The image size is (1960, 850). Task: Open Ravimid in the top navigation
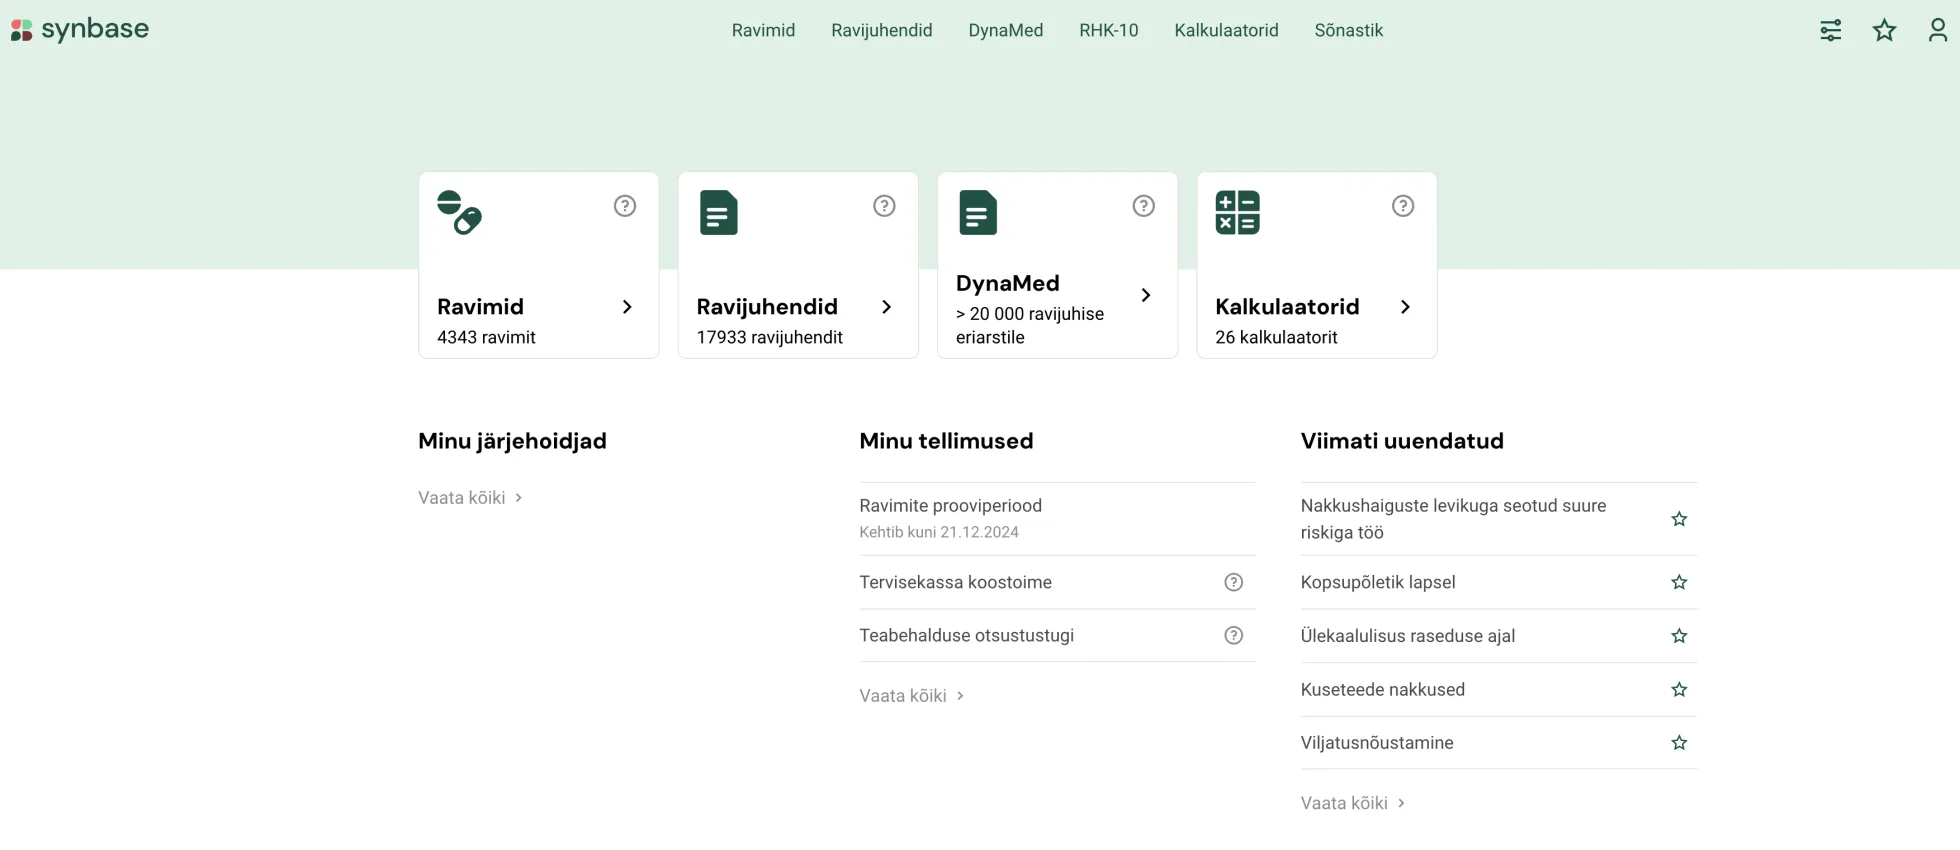pyautogui.click(x=763, y=30)
